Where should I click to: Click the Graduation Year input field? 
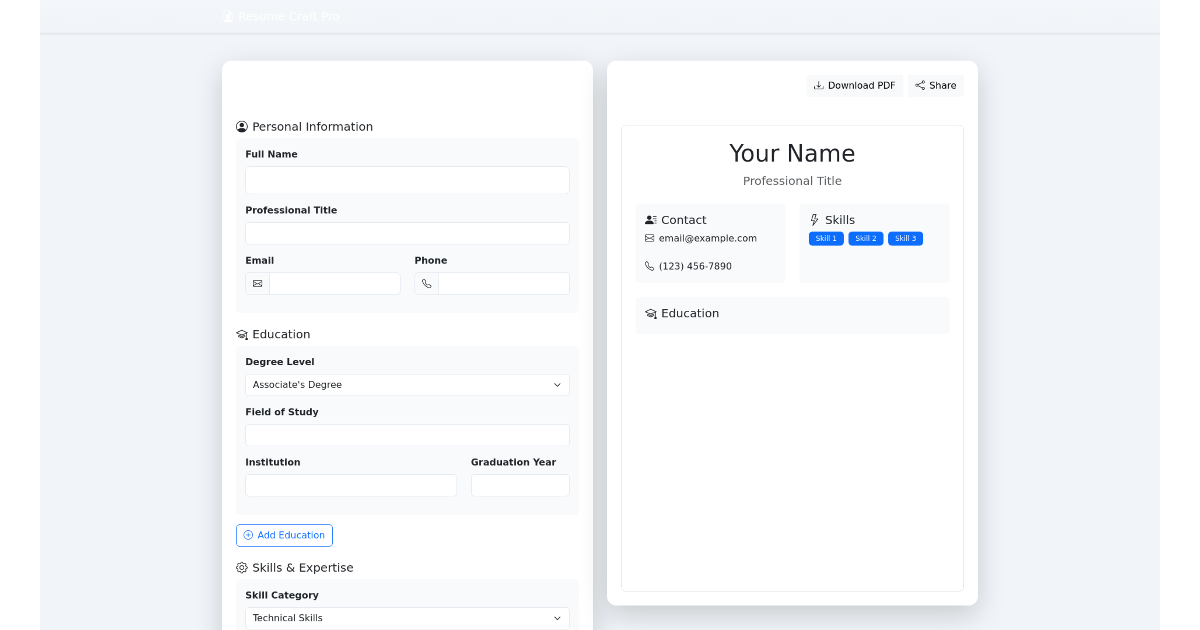(520, 485)
